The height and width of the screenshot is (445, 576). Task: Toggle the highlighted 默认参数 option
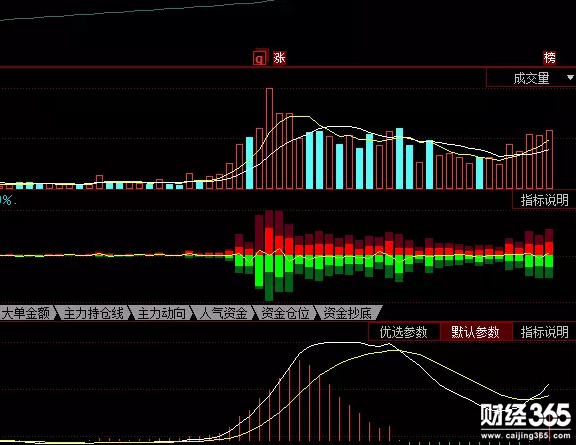(475, 332)
